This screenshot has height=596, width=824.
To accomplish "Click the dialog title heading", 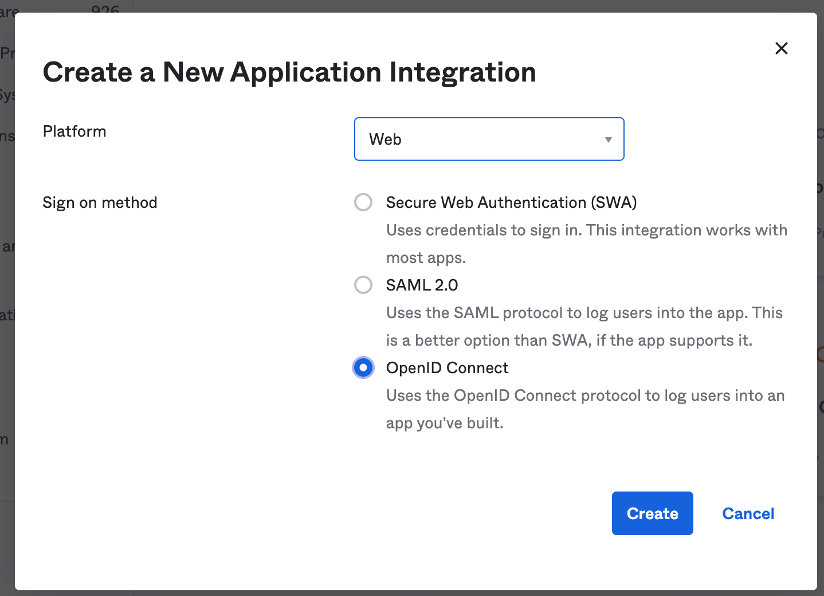I will pyautogui.click(x=289, y=72).
